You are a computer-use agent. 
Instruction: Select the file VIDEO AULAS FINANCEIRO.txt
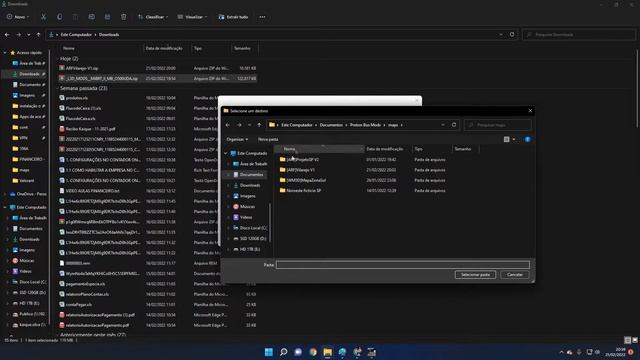[92, 191]
